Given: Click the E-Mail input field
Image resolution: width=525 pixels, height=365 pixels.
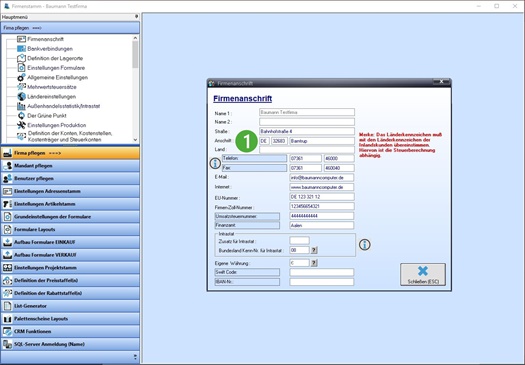Looking at the screenshot, I should [x=321, y=177].
